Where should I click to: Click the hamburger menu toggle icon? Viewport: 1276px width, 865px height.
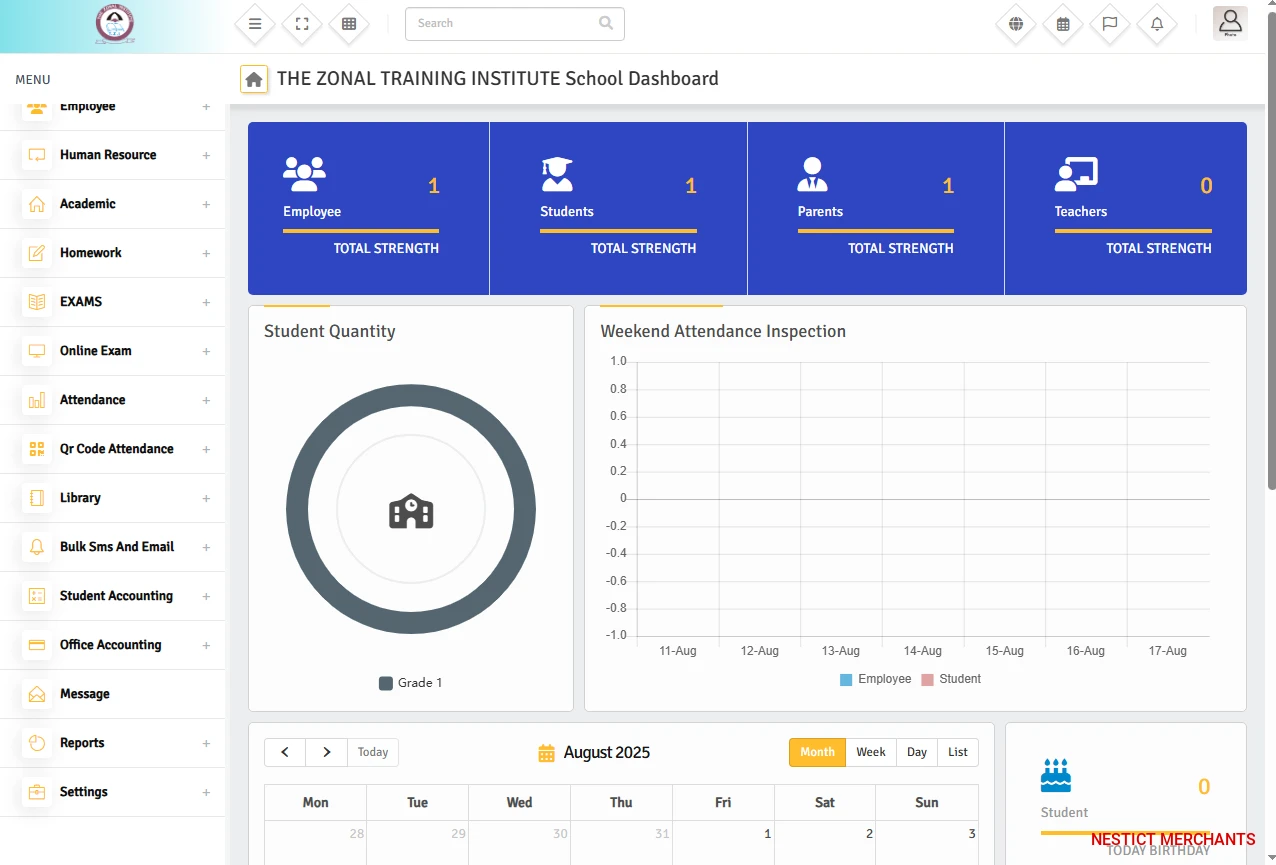click(x=255, y=24)
